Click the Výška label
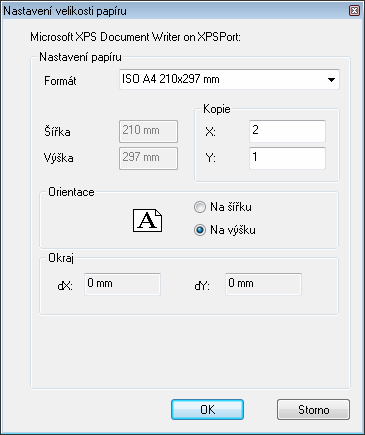Image resolution: width=365 pixels, height=435 pixels. coord(58,157)
